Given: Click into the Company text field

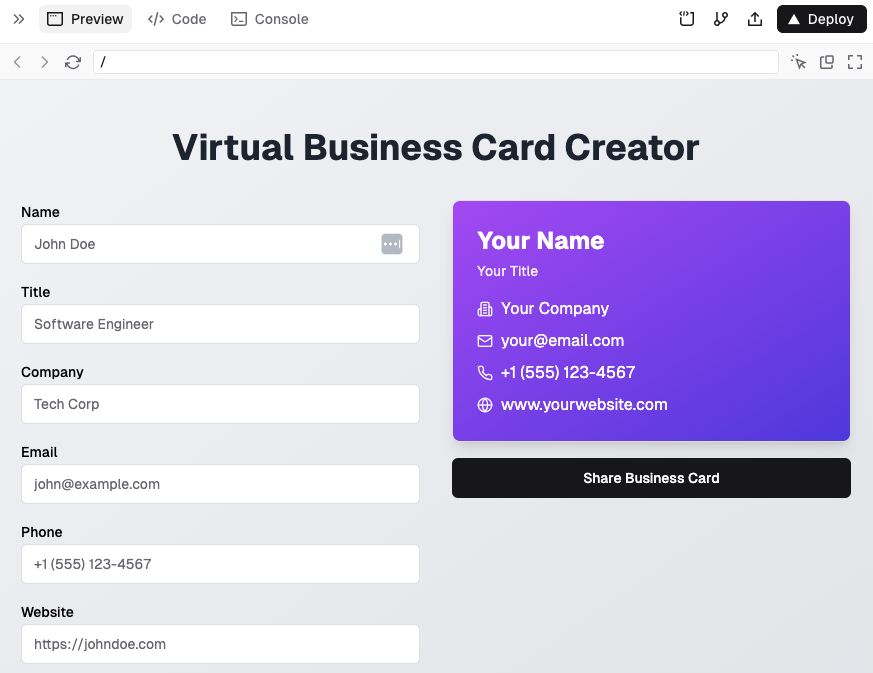Looking at the screenshot, I should click(x=220, y=404).
